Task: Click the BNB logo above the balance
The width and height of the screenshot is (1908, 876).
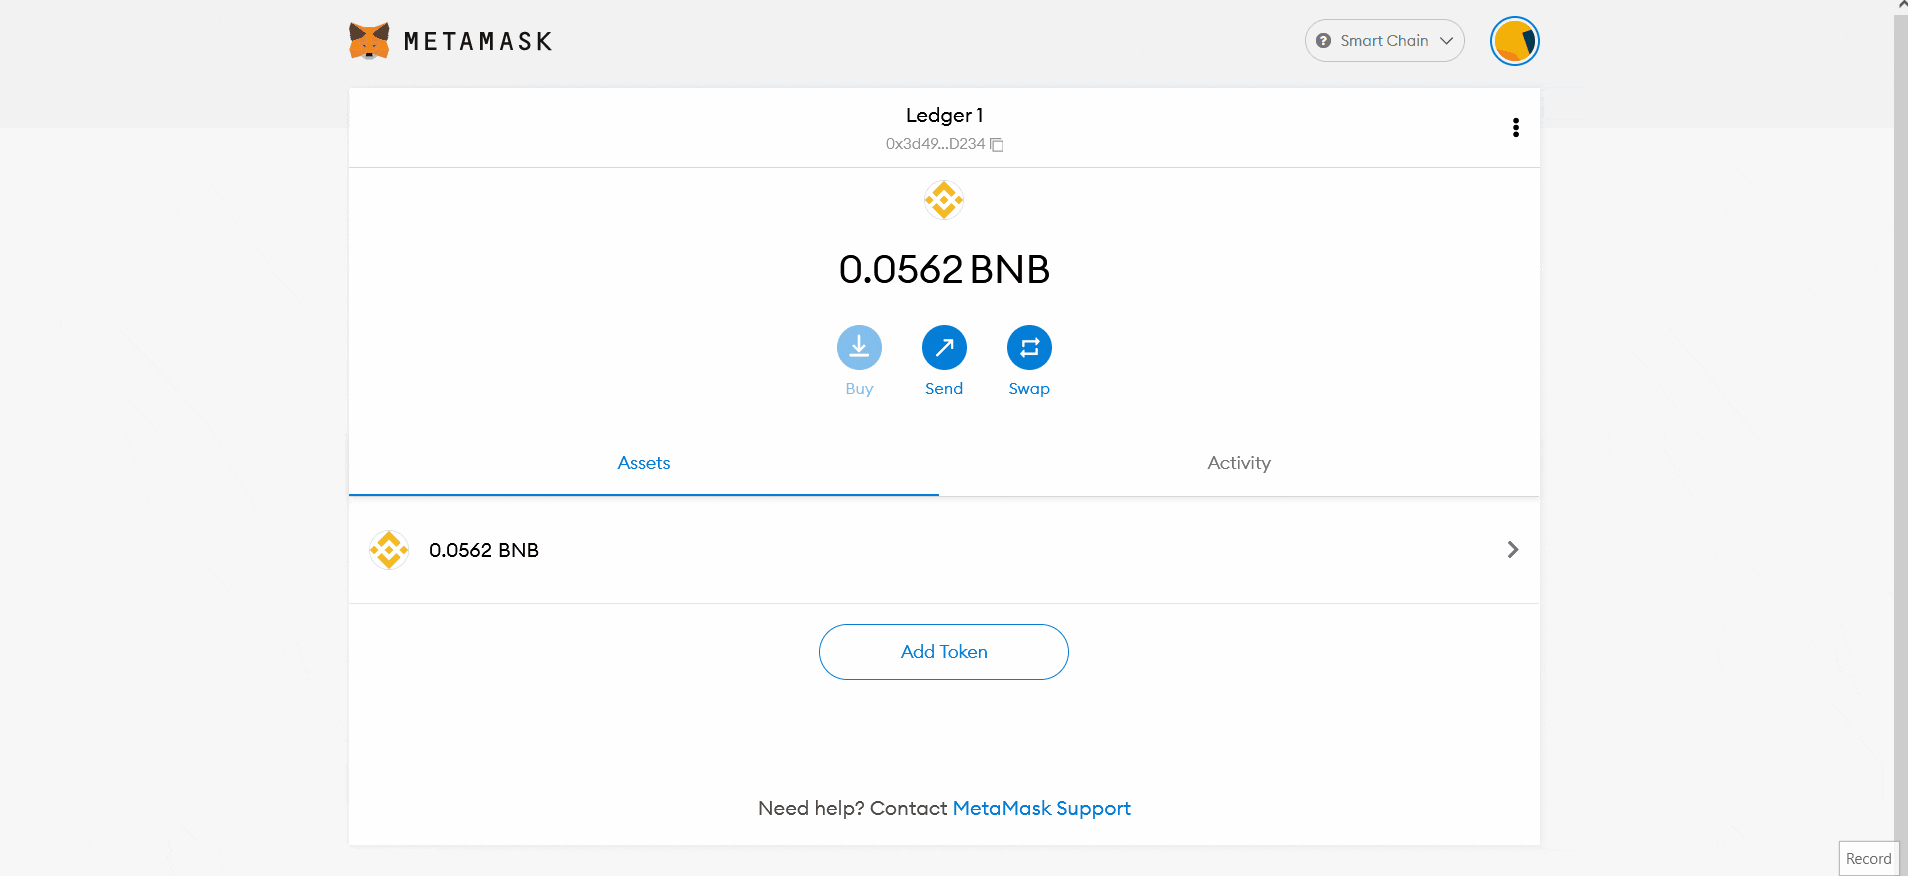Action: (x=944, y=200)
